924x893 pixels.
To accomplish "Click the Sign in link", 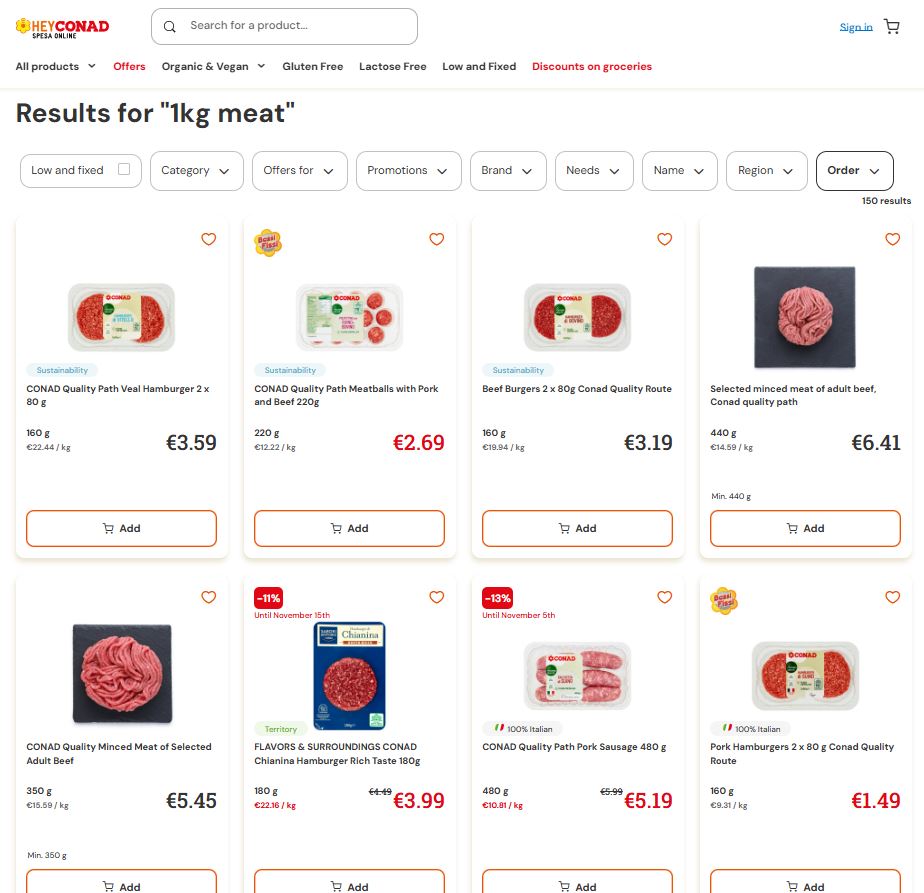I will [856, 27].
